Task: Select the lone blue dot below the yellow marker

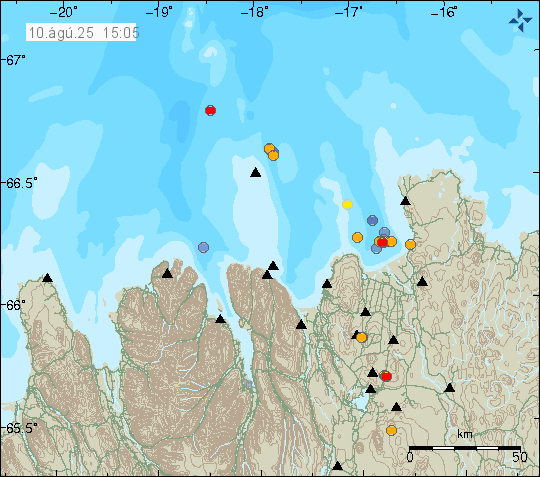Action: pos(372,220)
